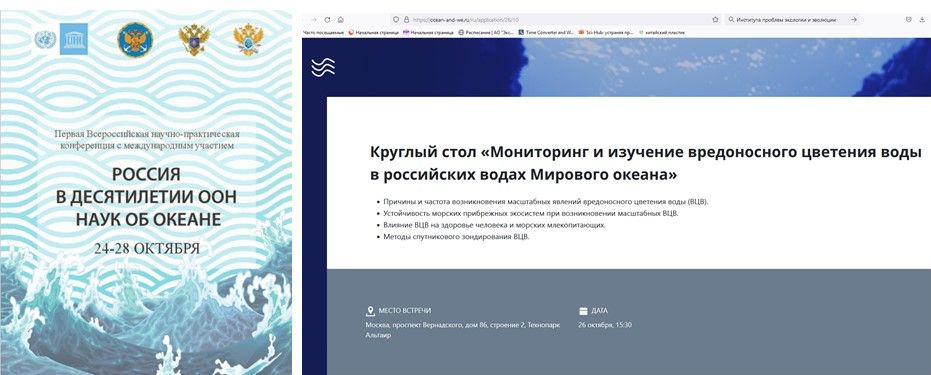The width and height of the screenshot is (931, 375).
Task: Click bullet Причины и частота возникновения
Action: 546,202
